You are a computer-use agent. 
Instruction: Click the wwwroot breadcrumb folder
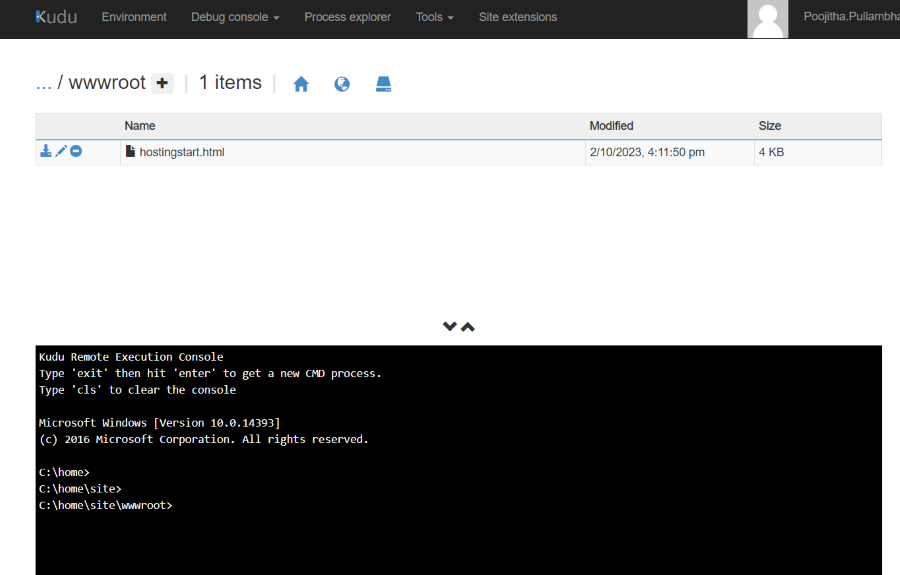point(107,83)
